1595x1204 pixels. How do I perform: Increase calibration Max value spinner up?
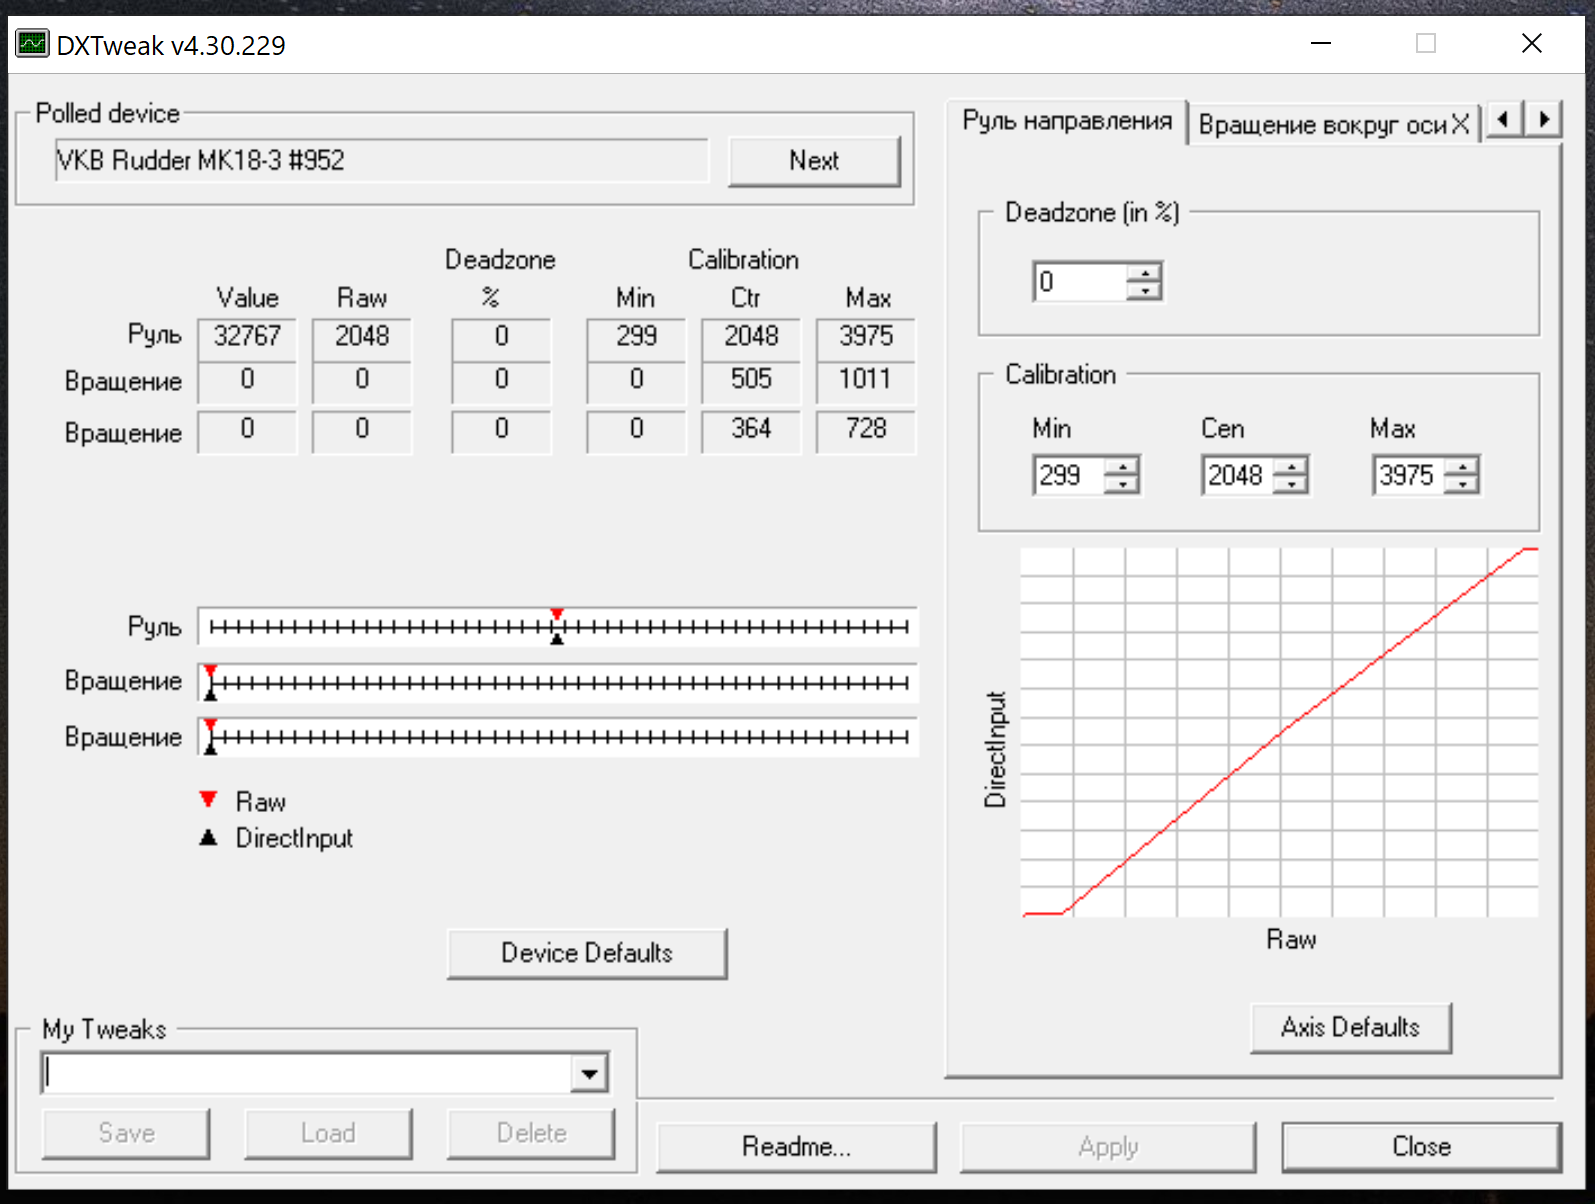pyautogui.click(x=1462, y=467)
